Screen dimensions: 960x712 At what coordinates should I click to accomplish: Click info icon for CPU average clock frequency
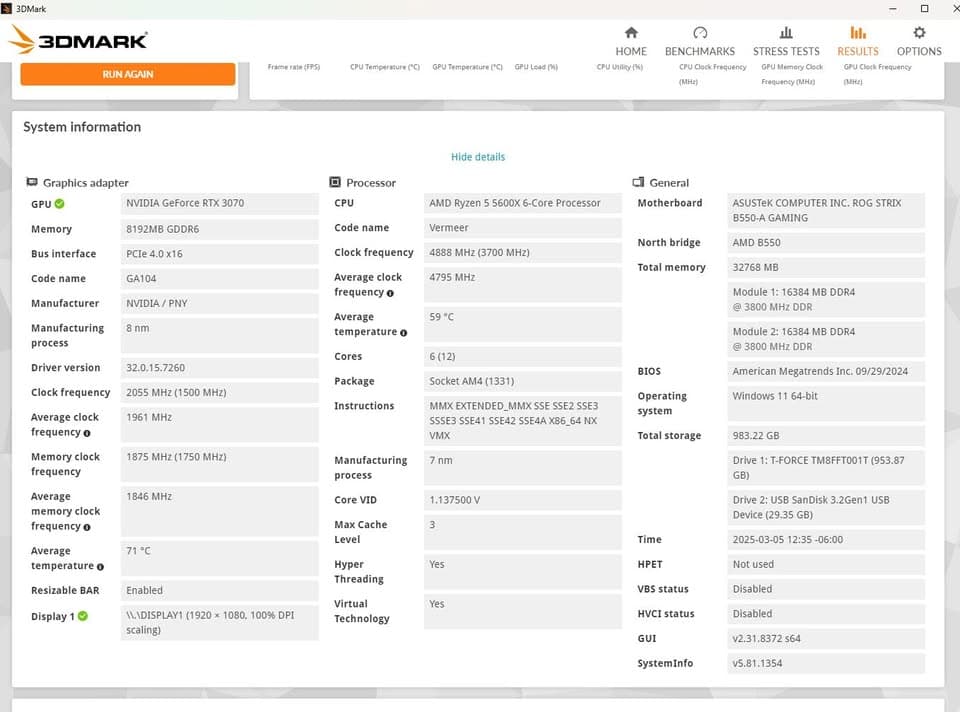tap(390, 293)
